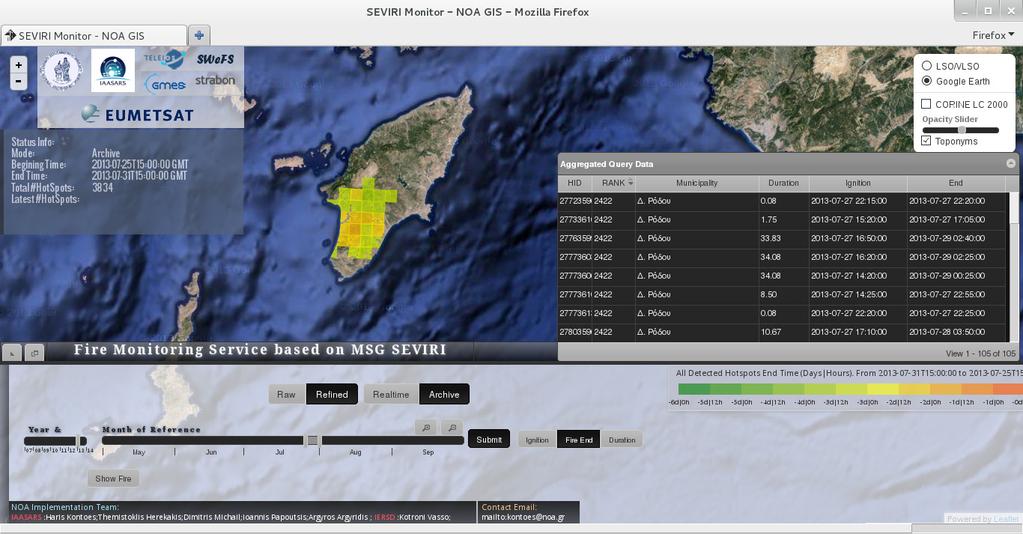Viewport: 1023px width, 534px height.
Task: Switch to Raw data mode
Action: coord(286,394)
